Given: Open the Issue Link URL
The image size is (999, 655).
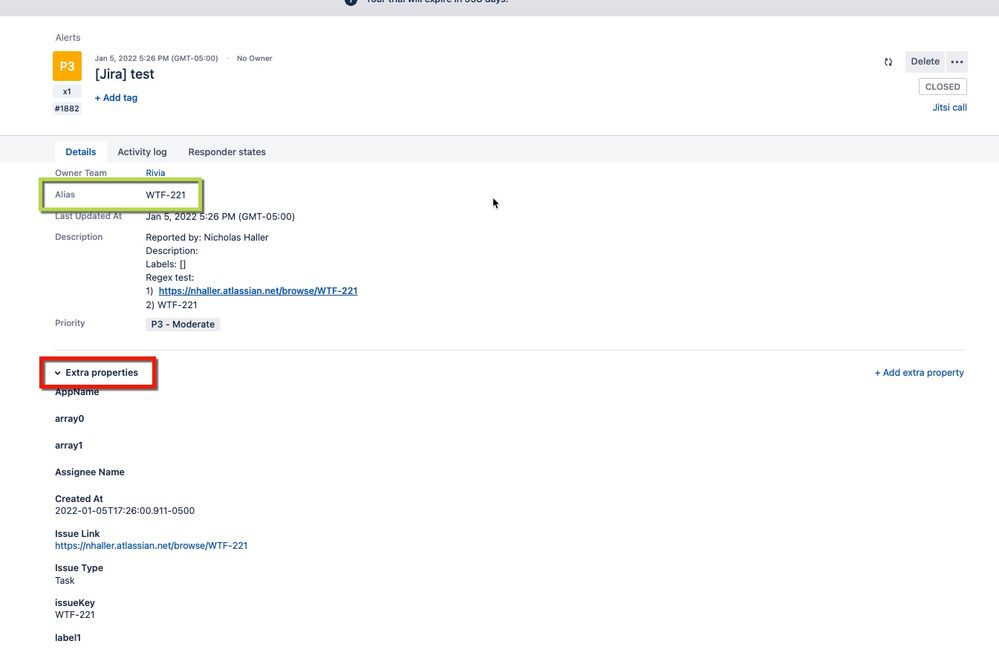Looking at the screenshot, I should click(x=151, y=545).
